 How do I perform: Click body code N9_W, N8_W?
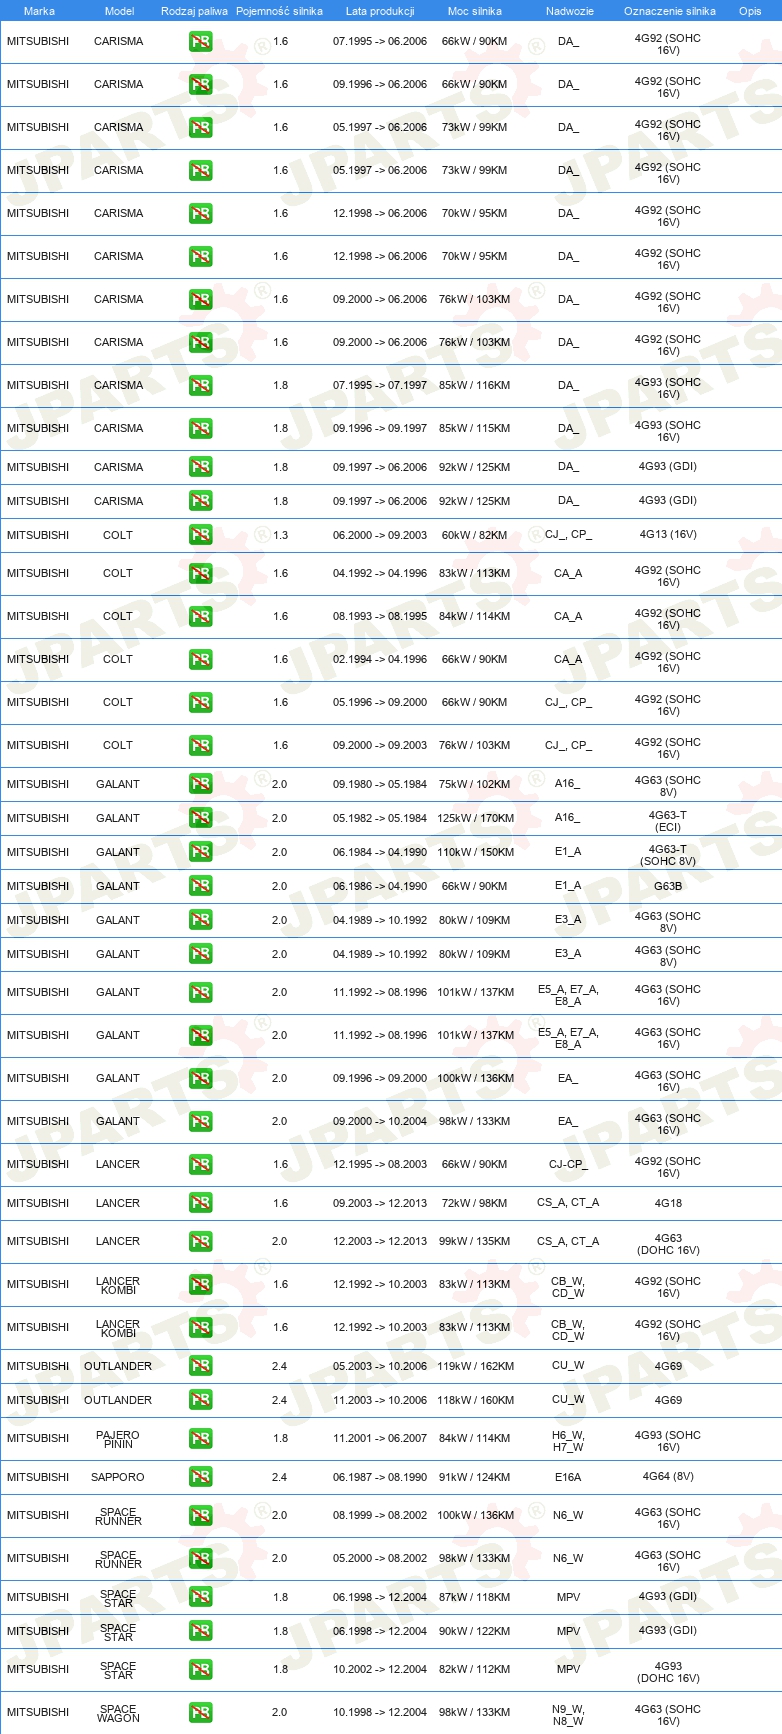click(x=568, y=1715)
